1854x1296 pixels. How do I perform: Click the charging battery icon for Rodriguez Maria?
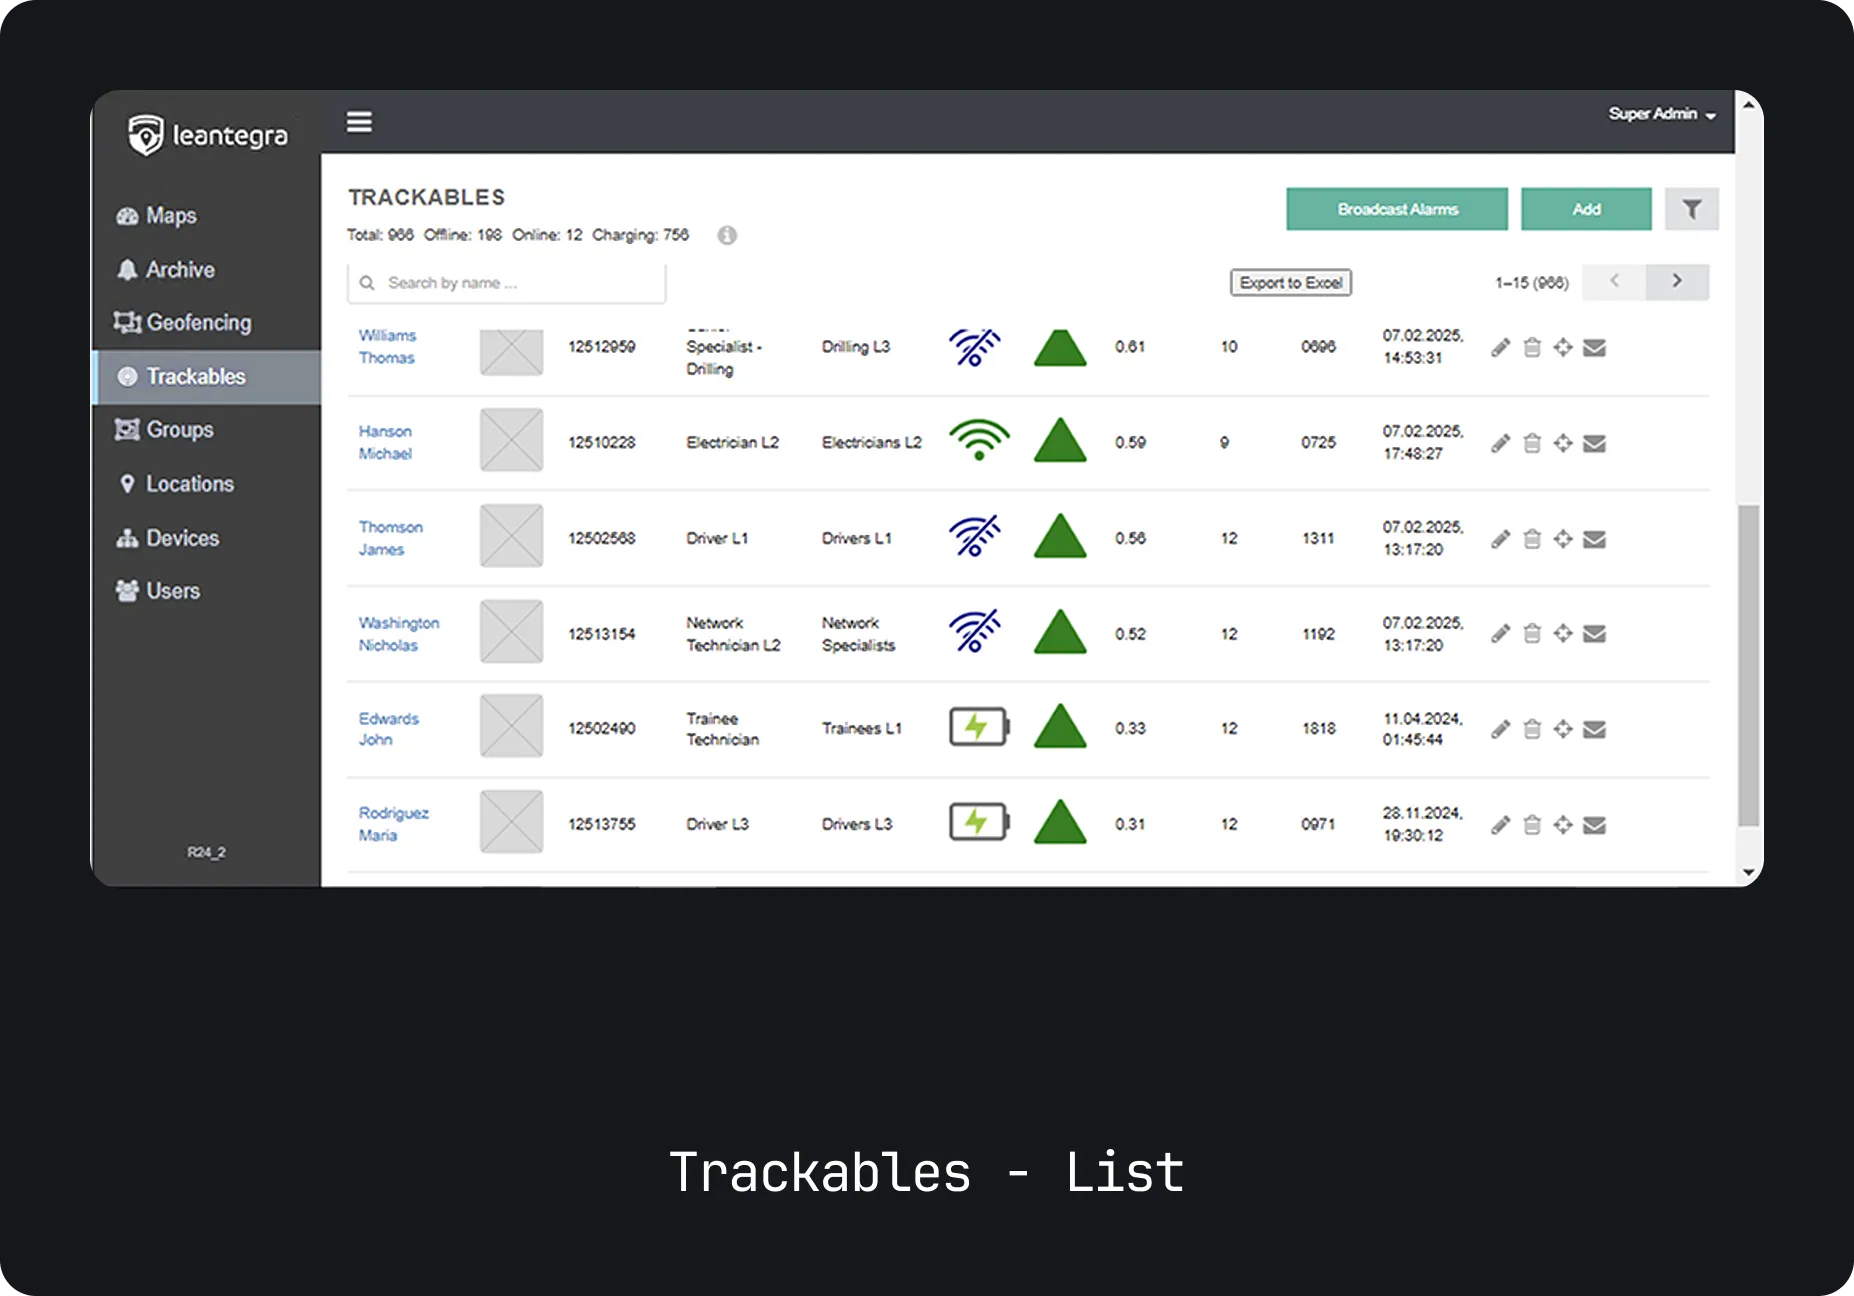tap(978, 823)
